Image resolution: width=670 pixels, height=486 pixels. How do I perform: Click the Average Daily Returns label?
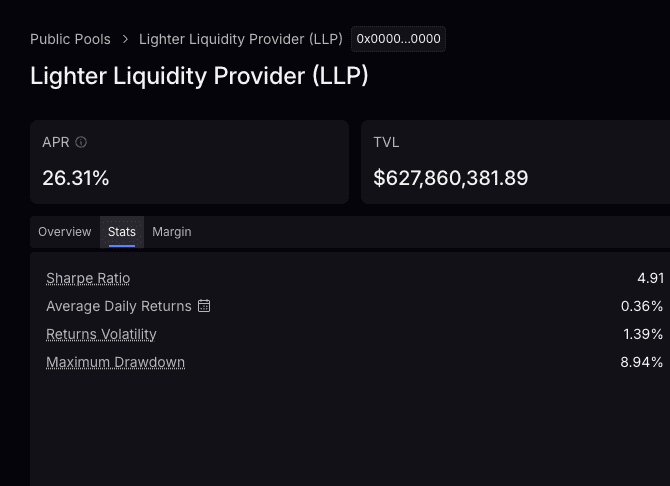(118, 306)
